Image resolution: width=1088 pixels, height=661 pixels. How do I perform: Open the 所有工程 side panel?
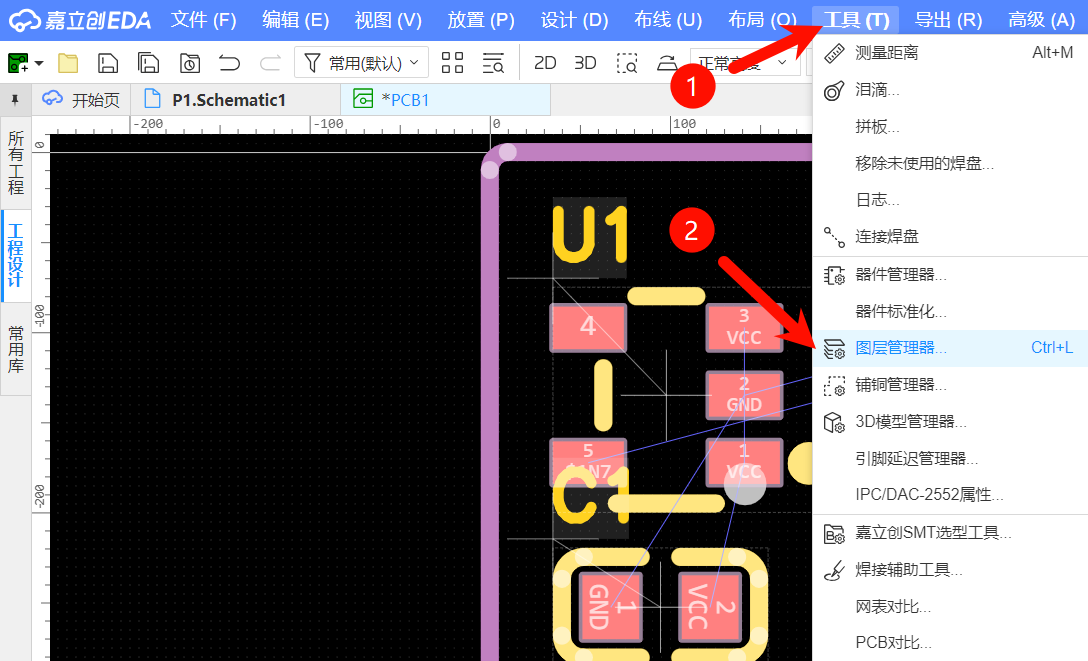[15, 163]
